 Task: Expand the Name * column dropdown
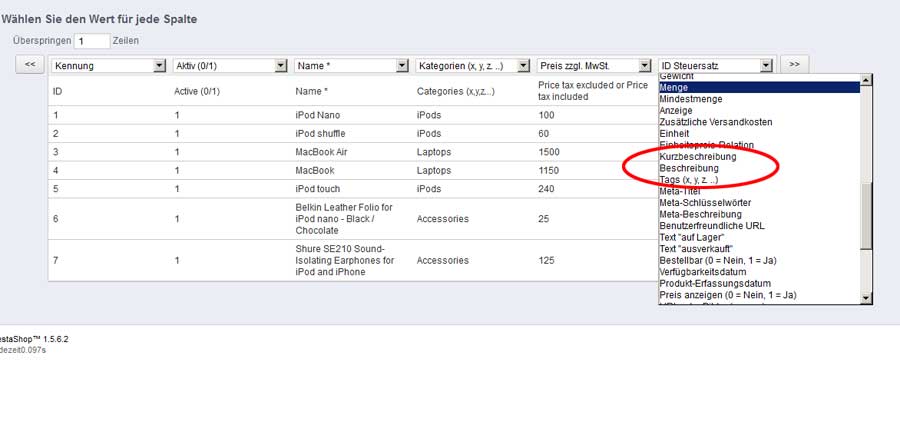[351, 65]
